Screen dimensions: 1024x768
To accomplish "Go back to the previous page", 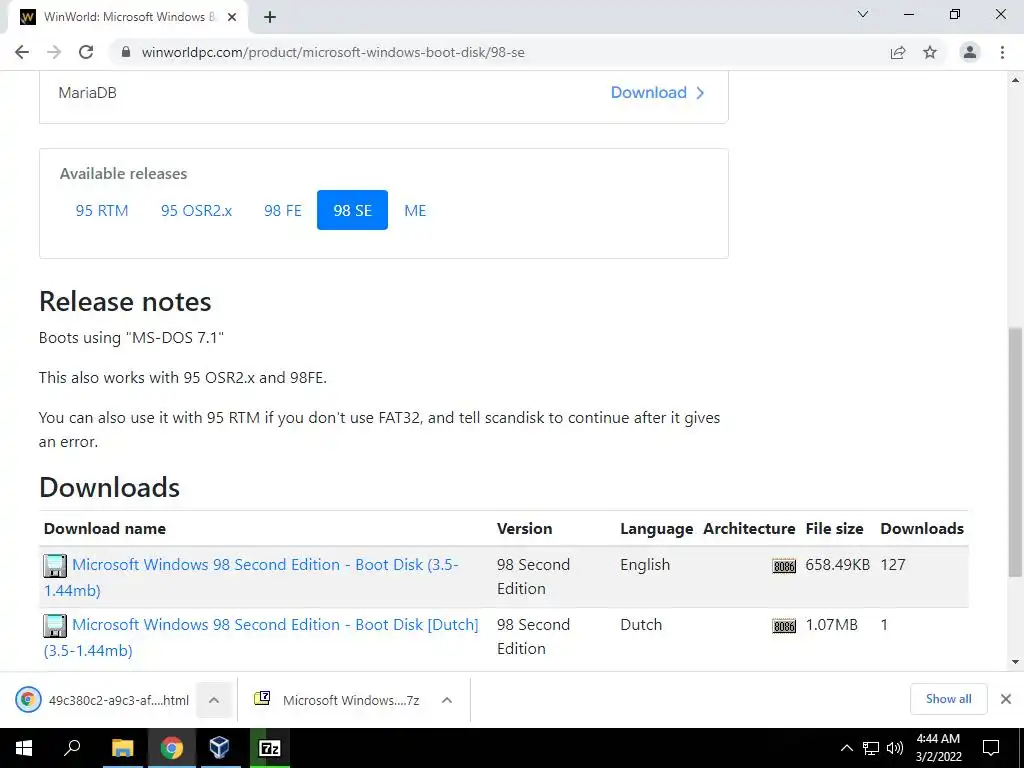I will pos(22,52).
